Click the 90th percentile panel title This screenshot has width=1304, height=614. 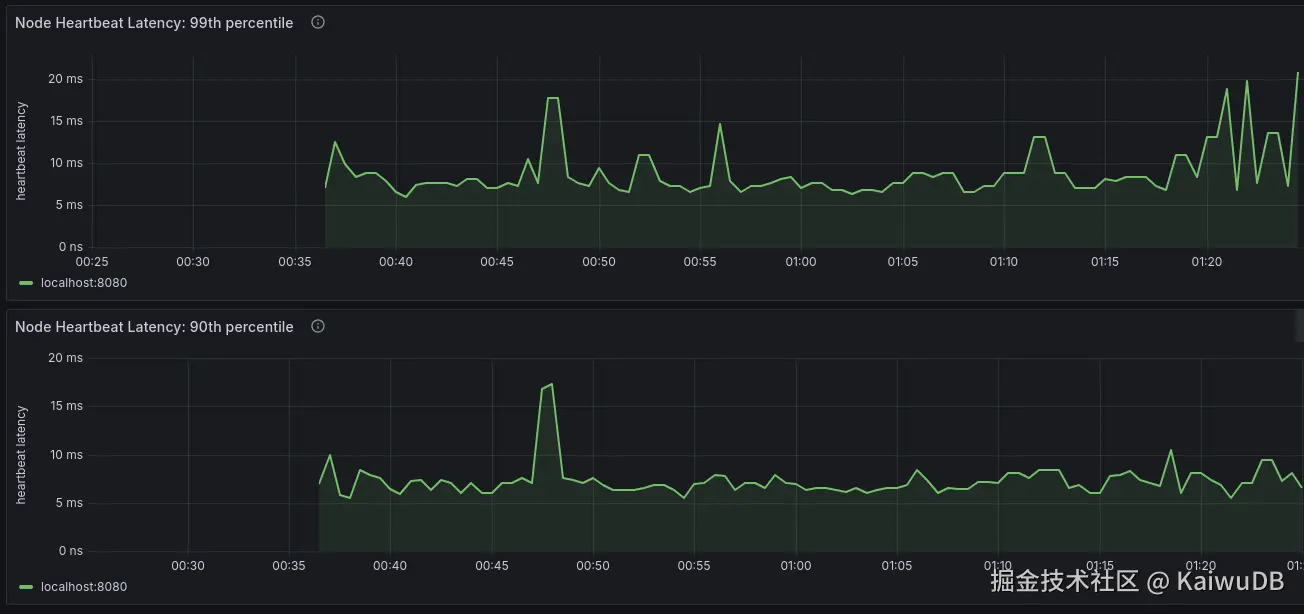click(154, 327)
